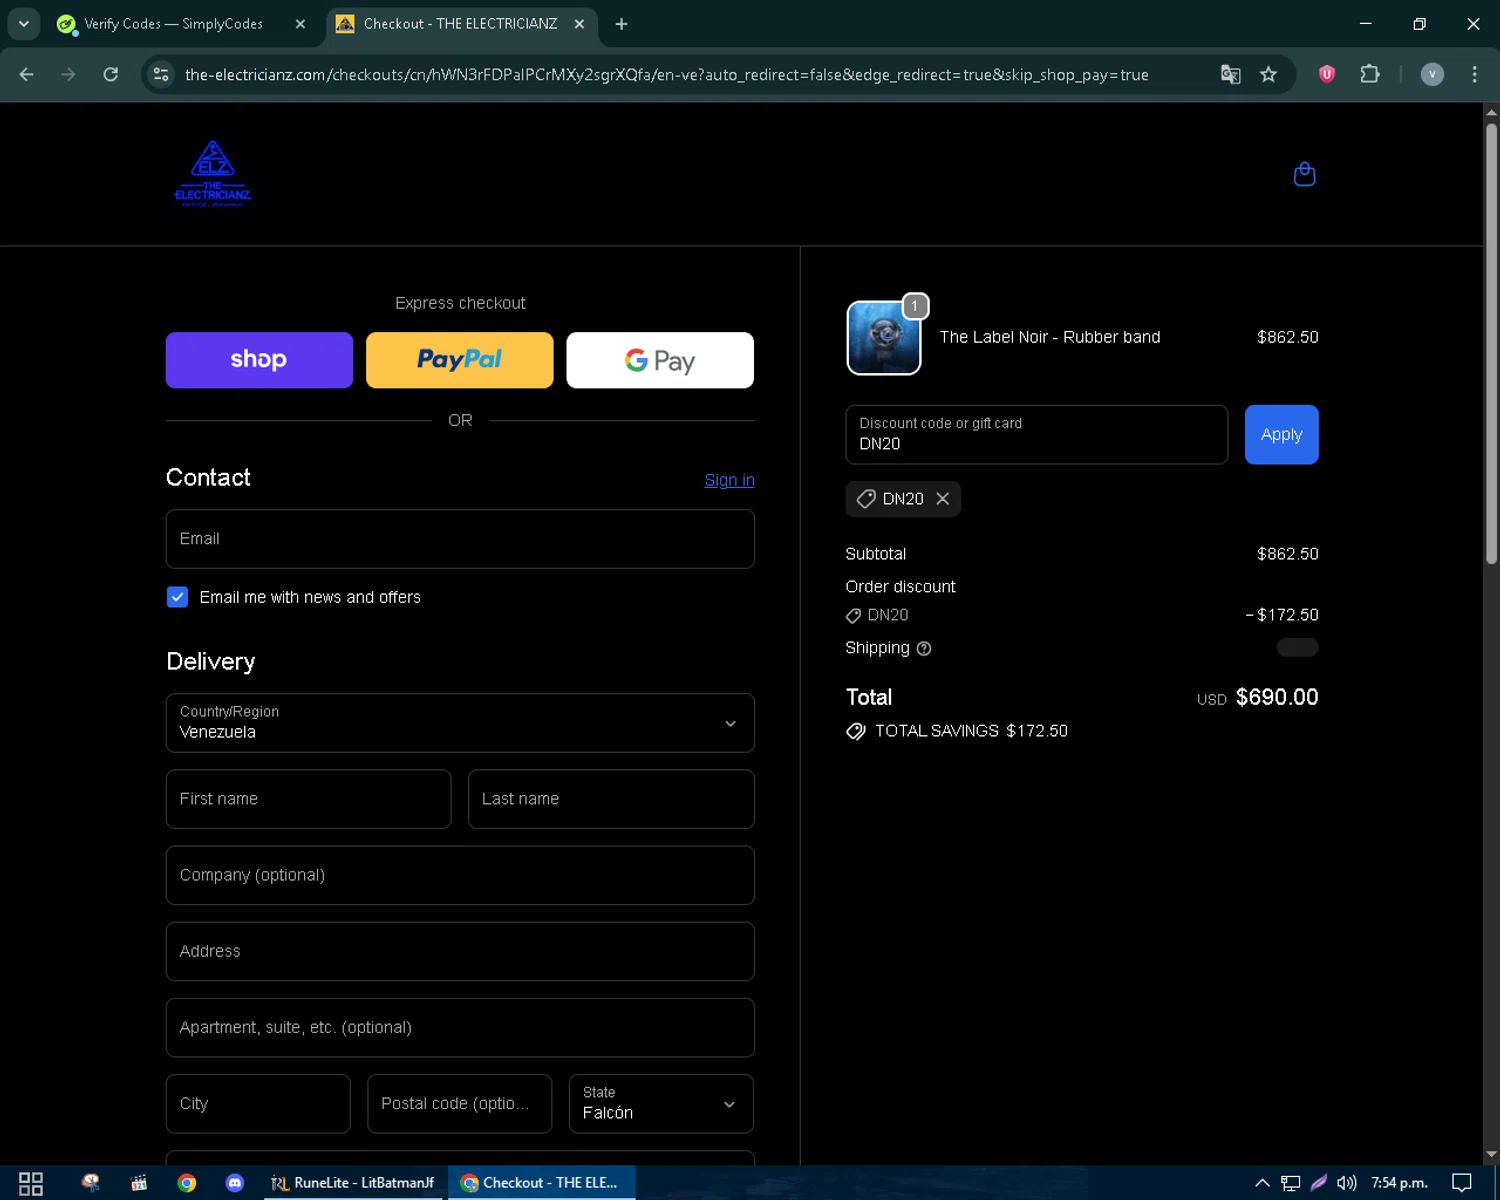Close the Verify Codes SimplyCodes tab
This screenshot has height=1200, width=1500.
[x=300, y=24]
